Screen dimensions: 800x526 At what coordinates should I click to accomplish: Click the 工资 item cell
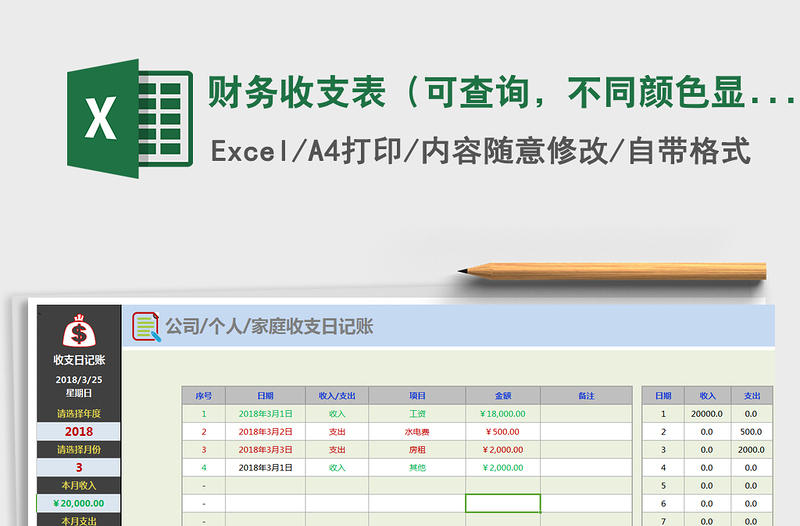(x=417, y=414)
